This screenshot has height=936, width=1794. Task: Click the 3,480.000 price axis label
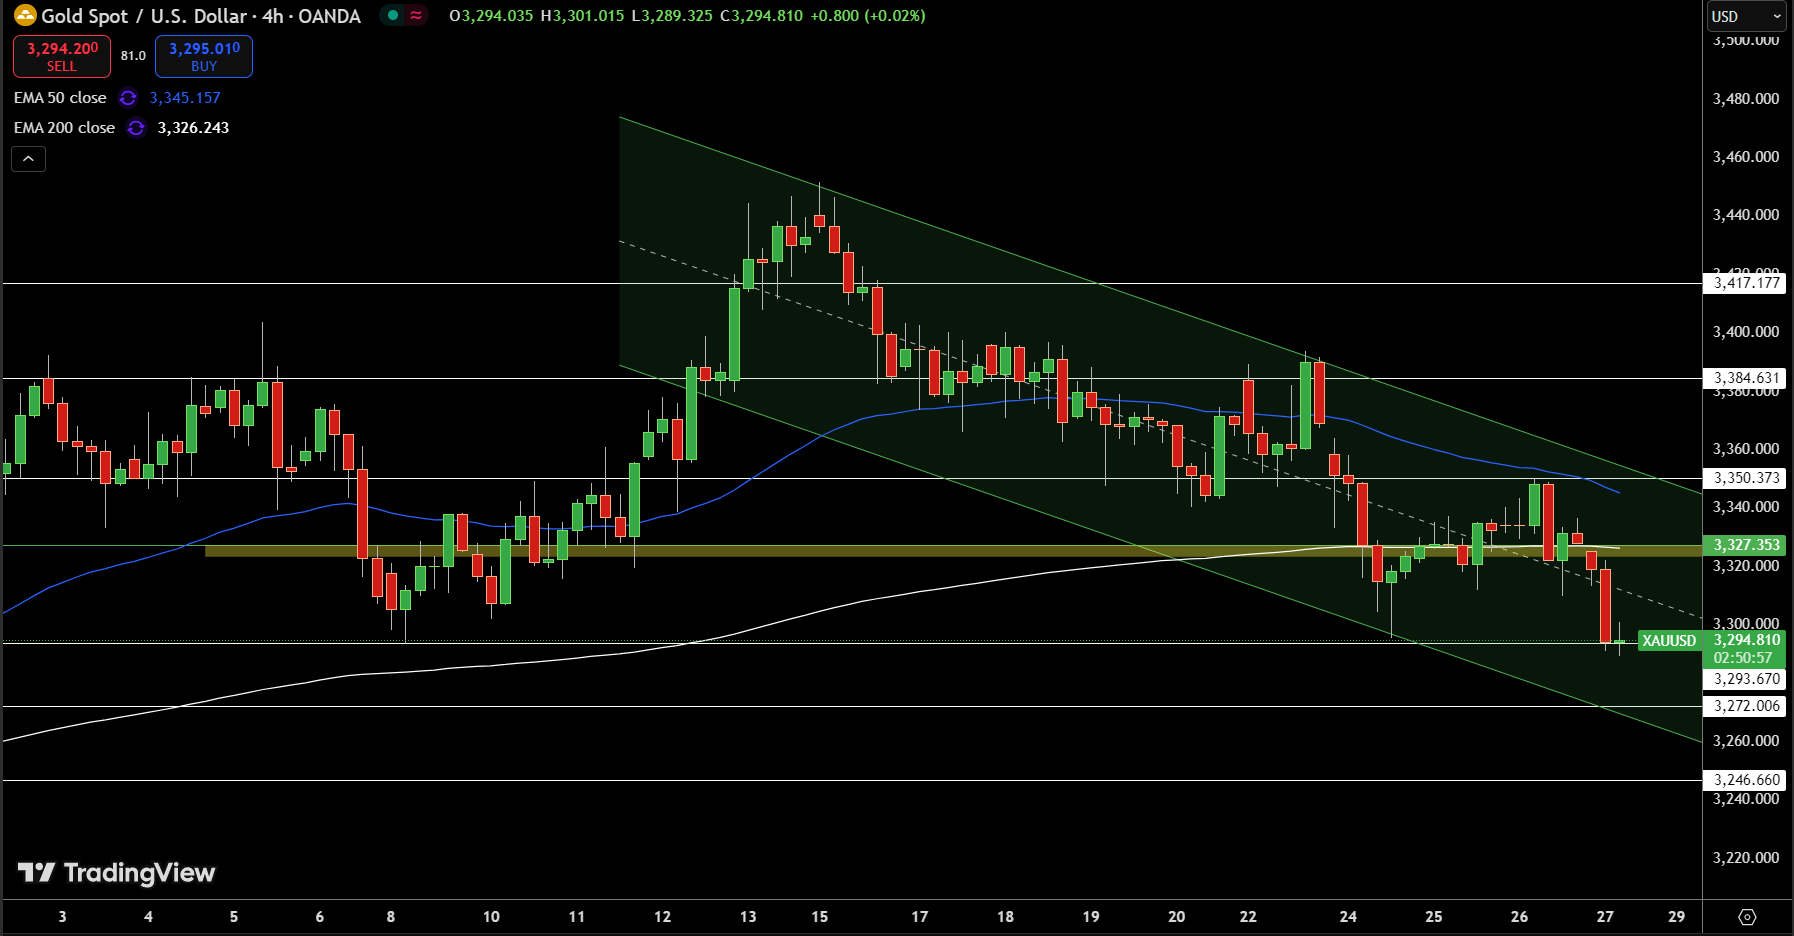[x=1746, y=99]
